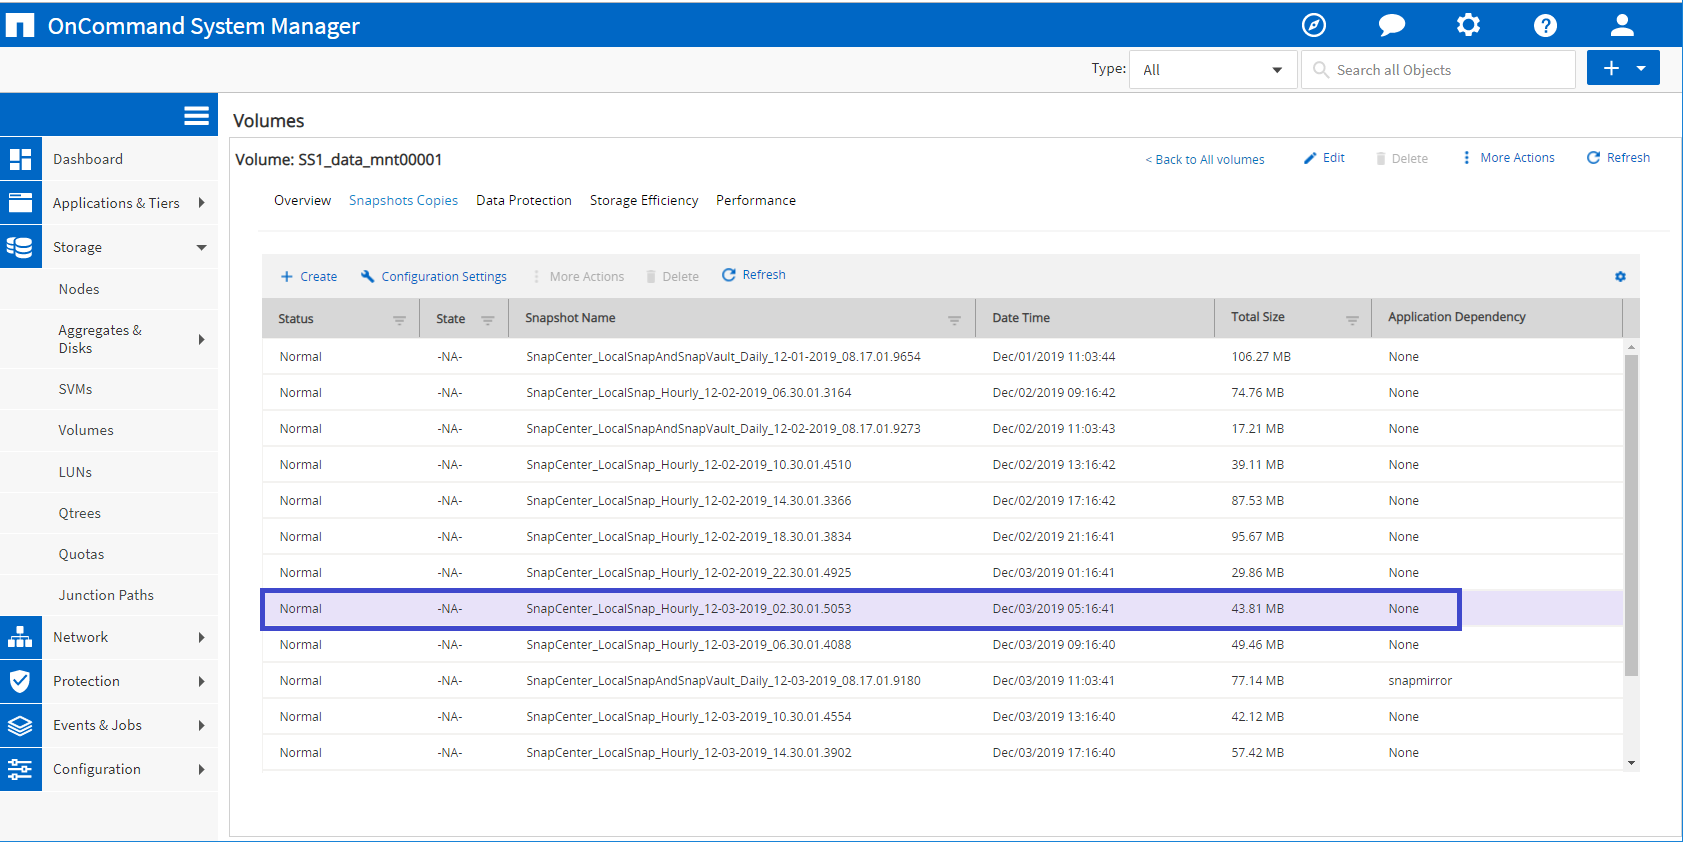This screenshot has width=1683, height=842.
Task: Click Create snapshot button
Action: [x=309, y=277]
